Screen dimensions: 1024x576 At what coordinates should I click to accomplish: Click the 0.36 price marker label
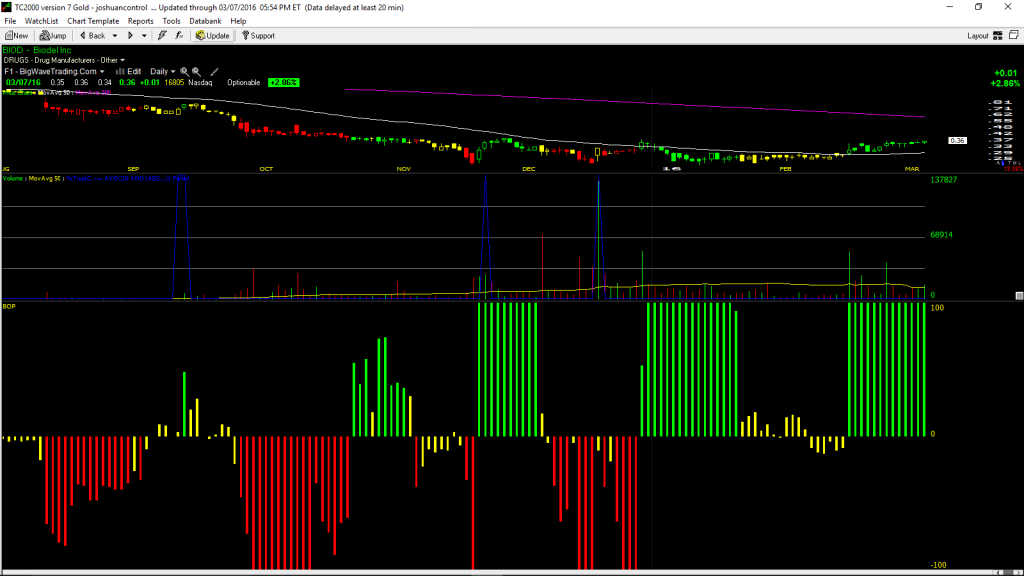(x=957, y=140)
